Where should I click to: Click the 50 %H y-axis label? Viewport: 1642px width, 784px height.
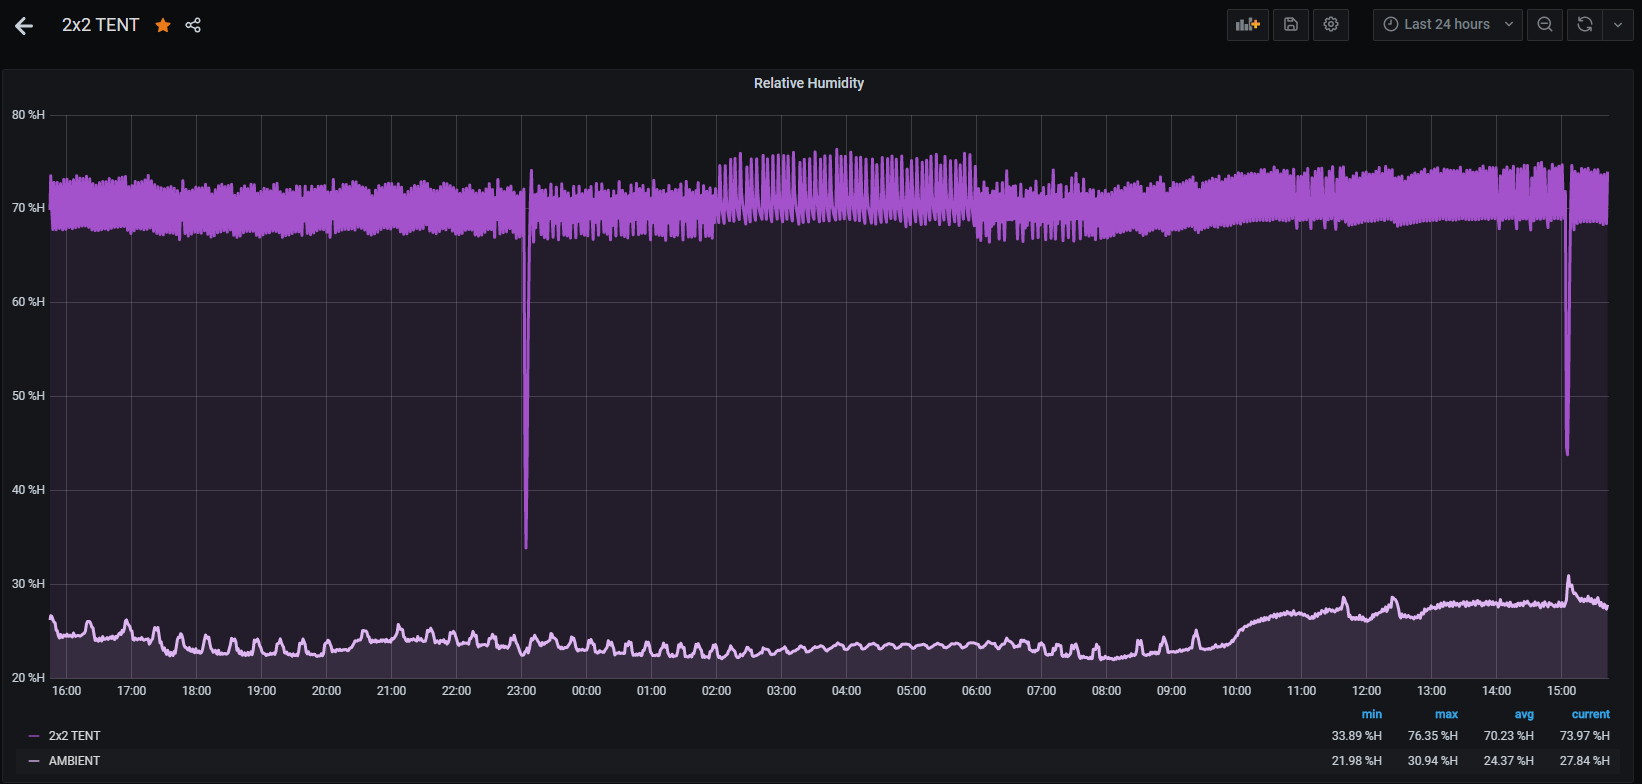(x=28, y=396)
